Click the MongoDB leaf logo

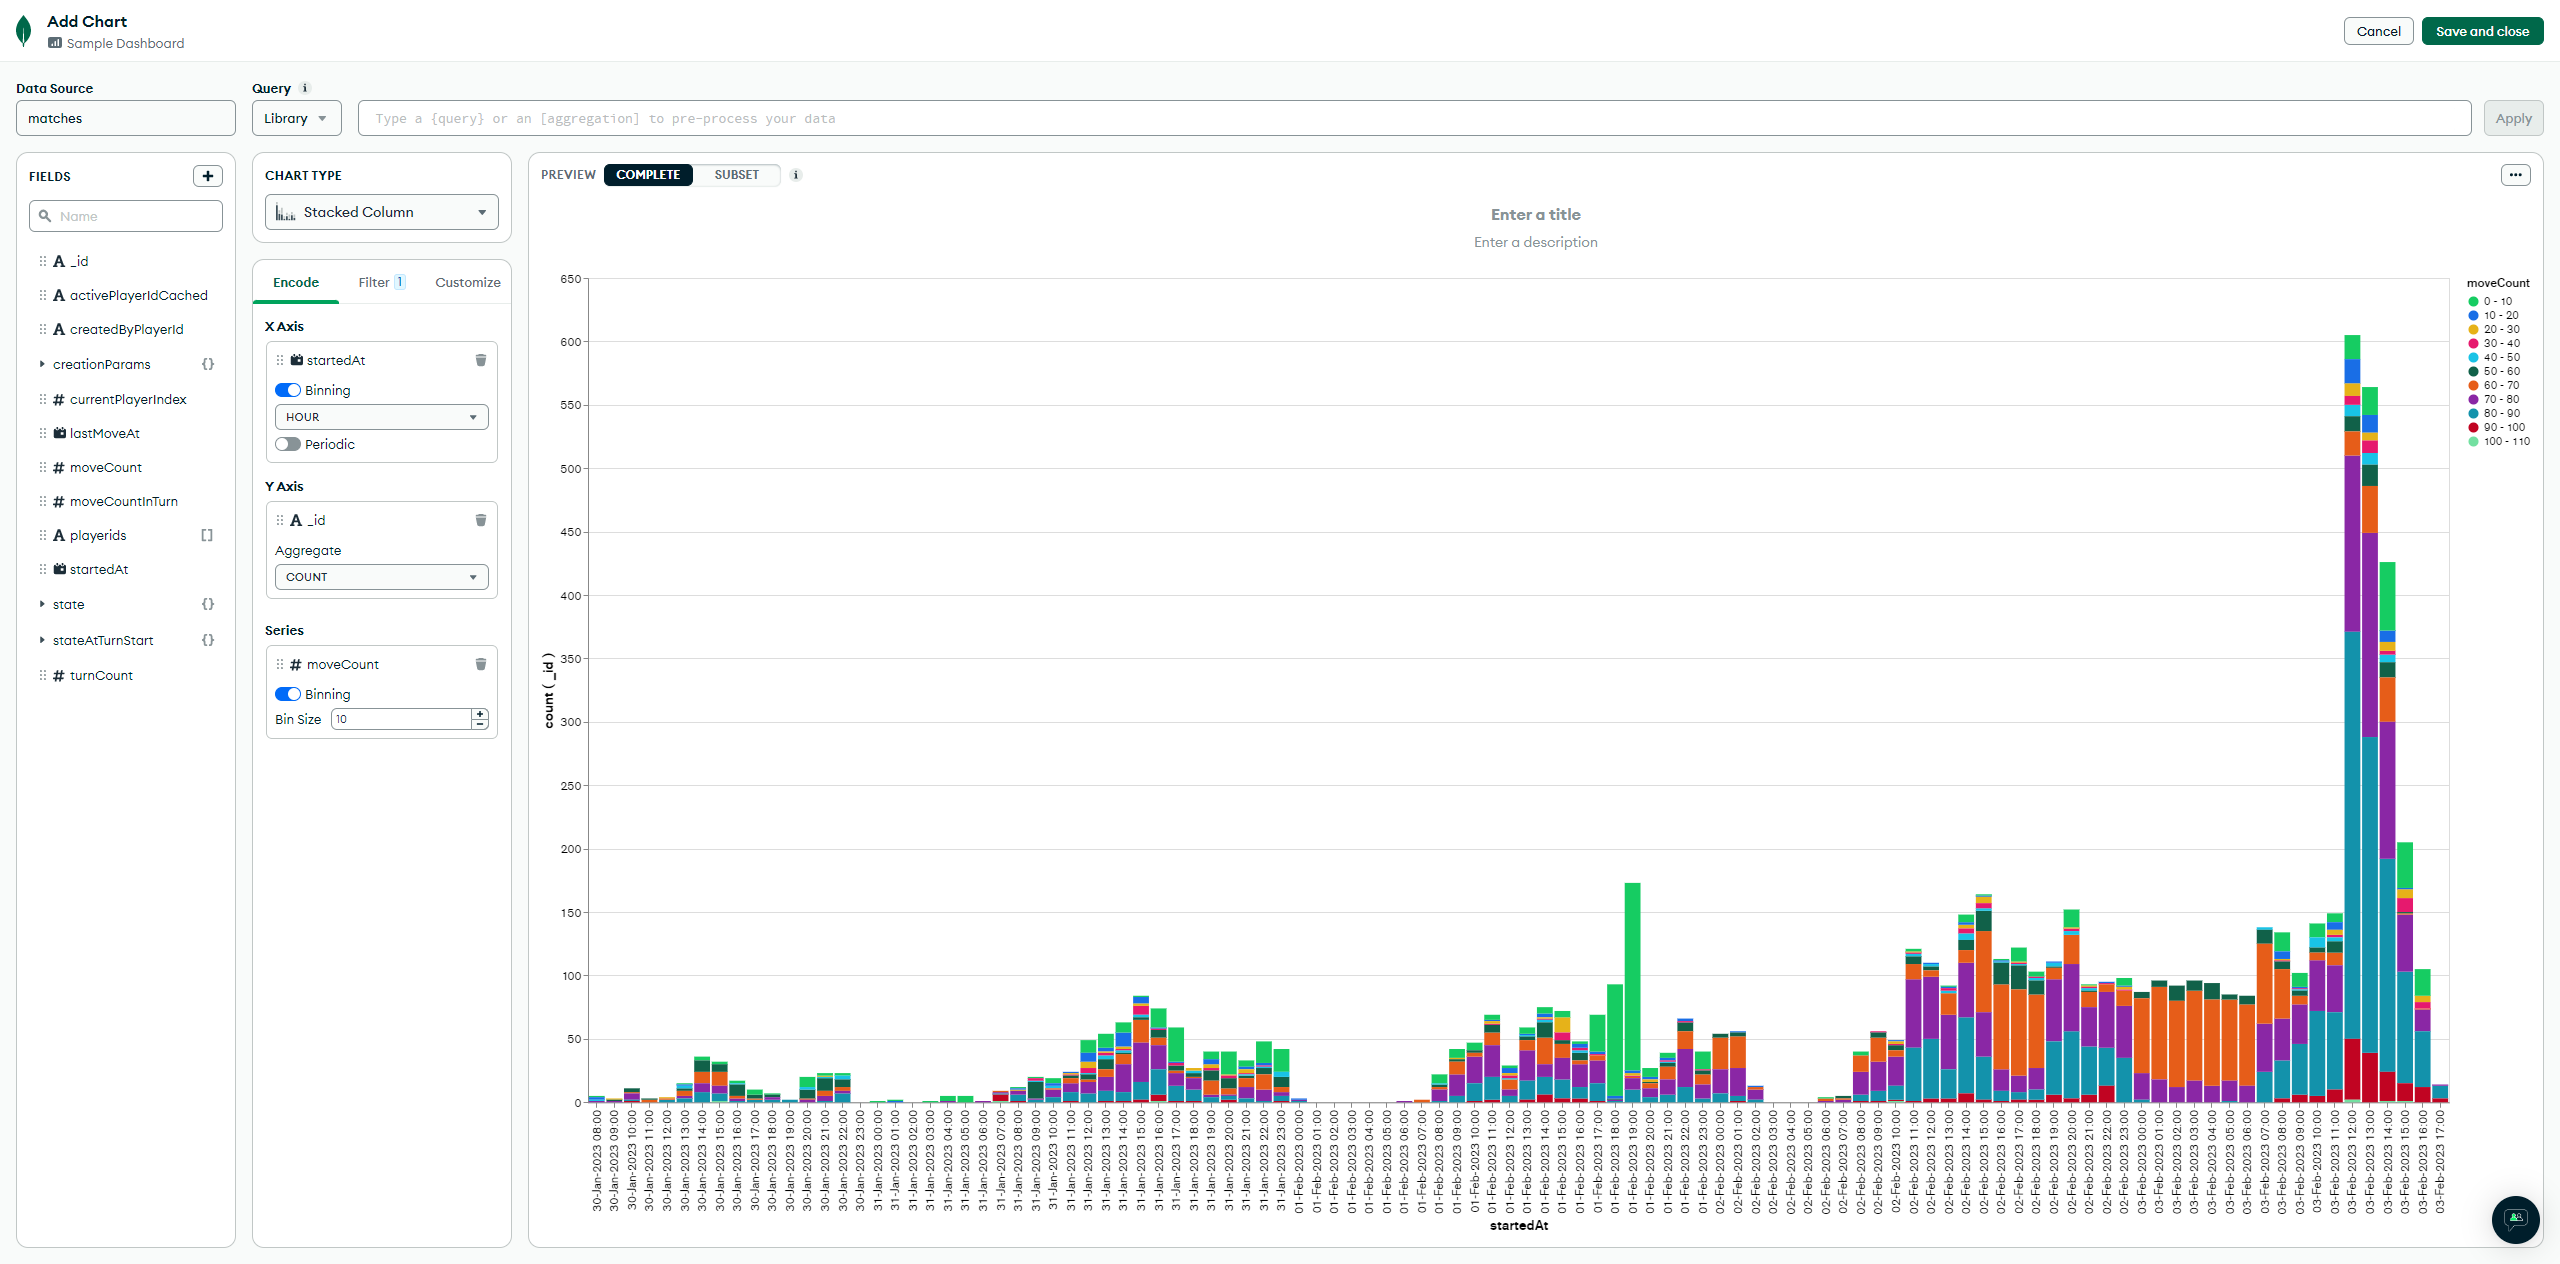[24, 31]
